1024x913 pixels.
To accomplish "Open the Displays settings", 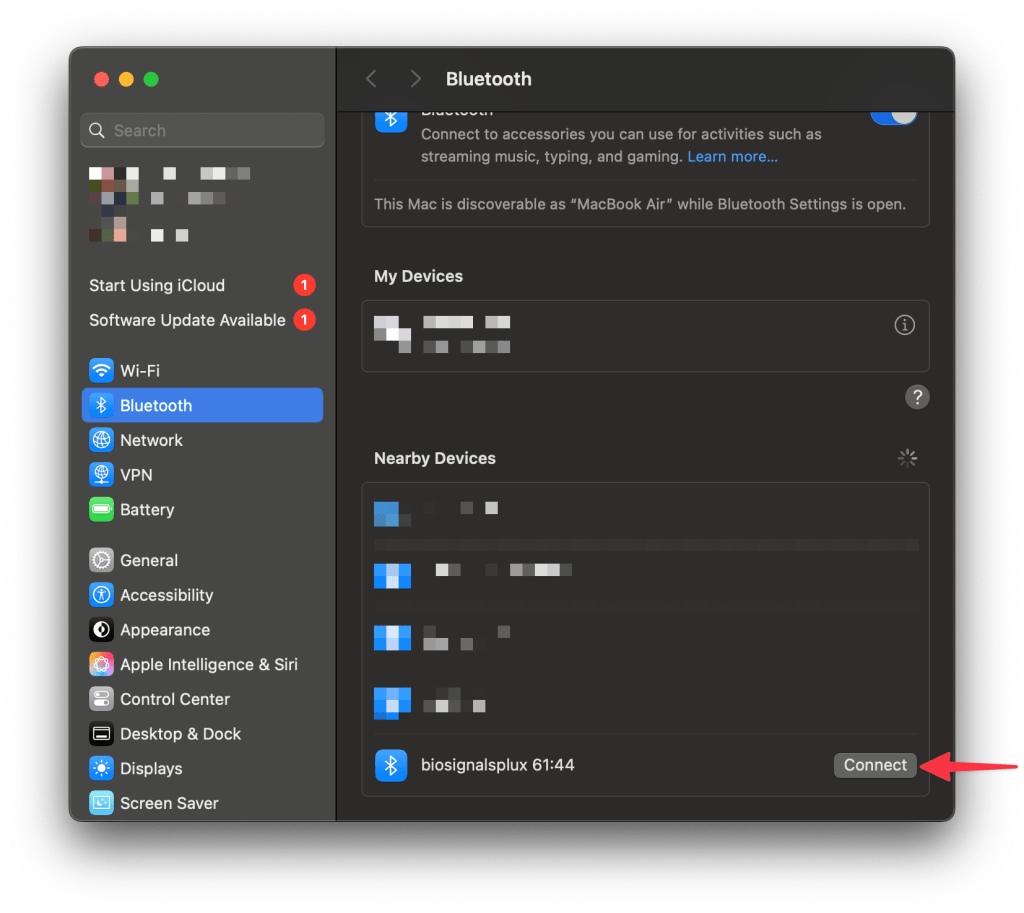I will coord(202,768).
